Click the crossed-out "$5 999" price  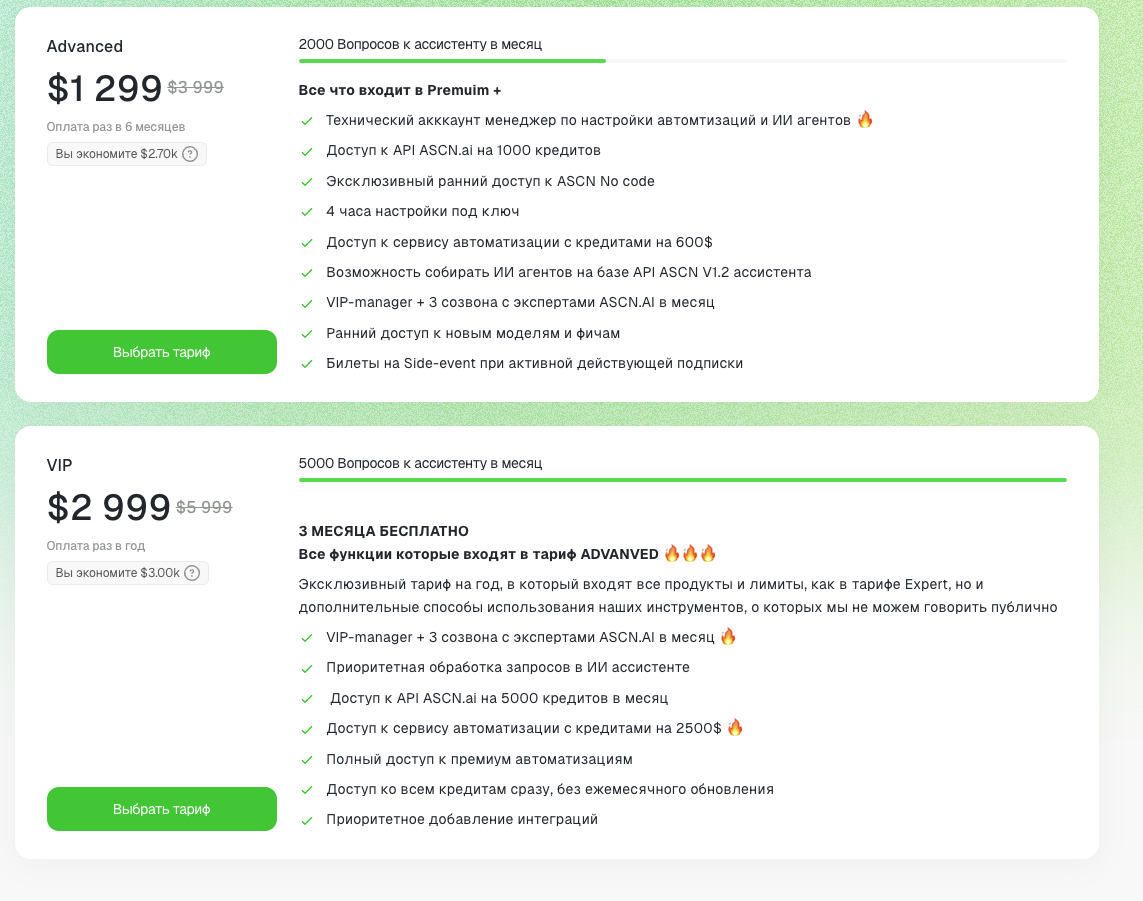203,506
